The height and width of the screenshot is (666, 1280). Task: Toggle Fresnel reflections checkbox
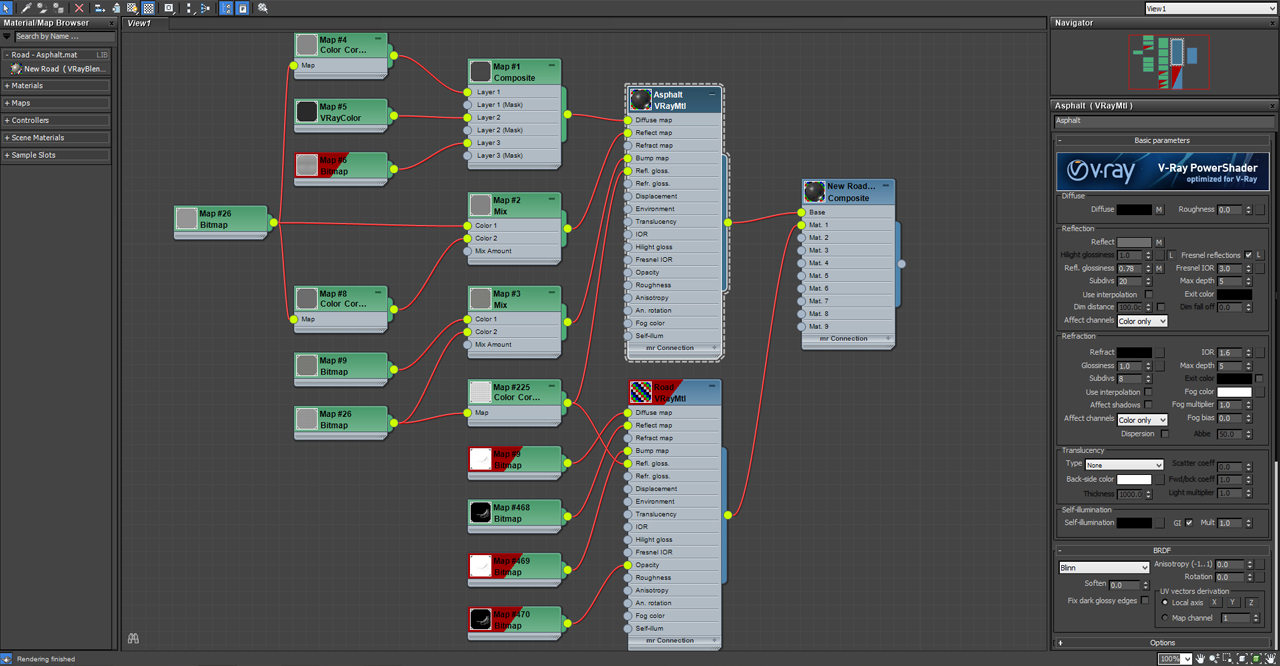coord(1248,255)
